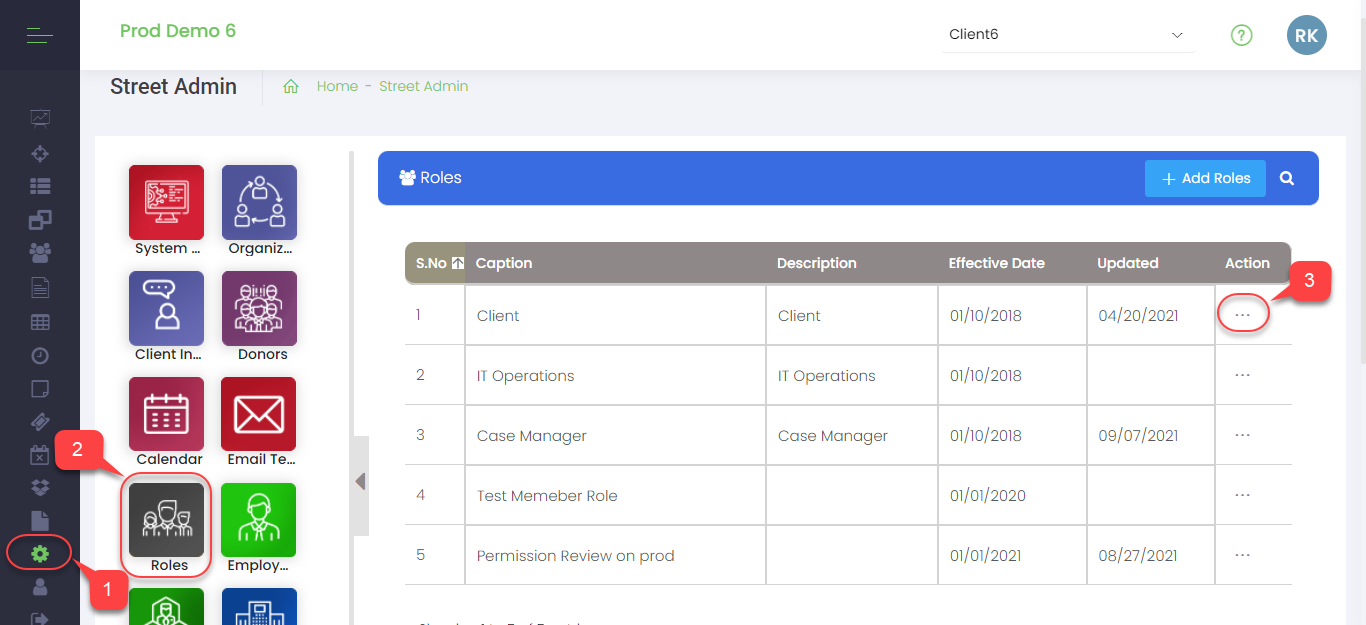Viewport: 1366px width, 625px height.
Task: Open the dashboard chart icon in sidebar
Action: [x=40, y=119]
